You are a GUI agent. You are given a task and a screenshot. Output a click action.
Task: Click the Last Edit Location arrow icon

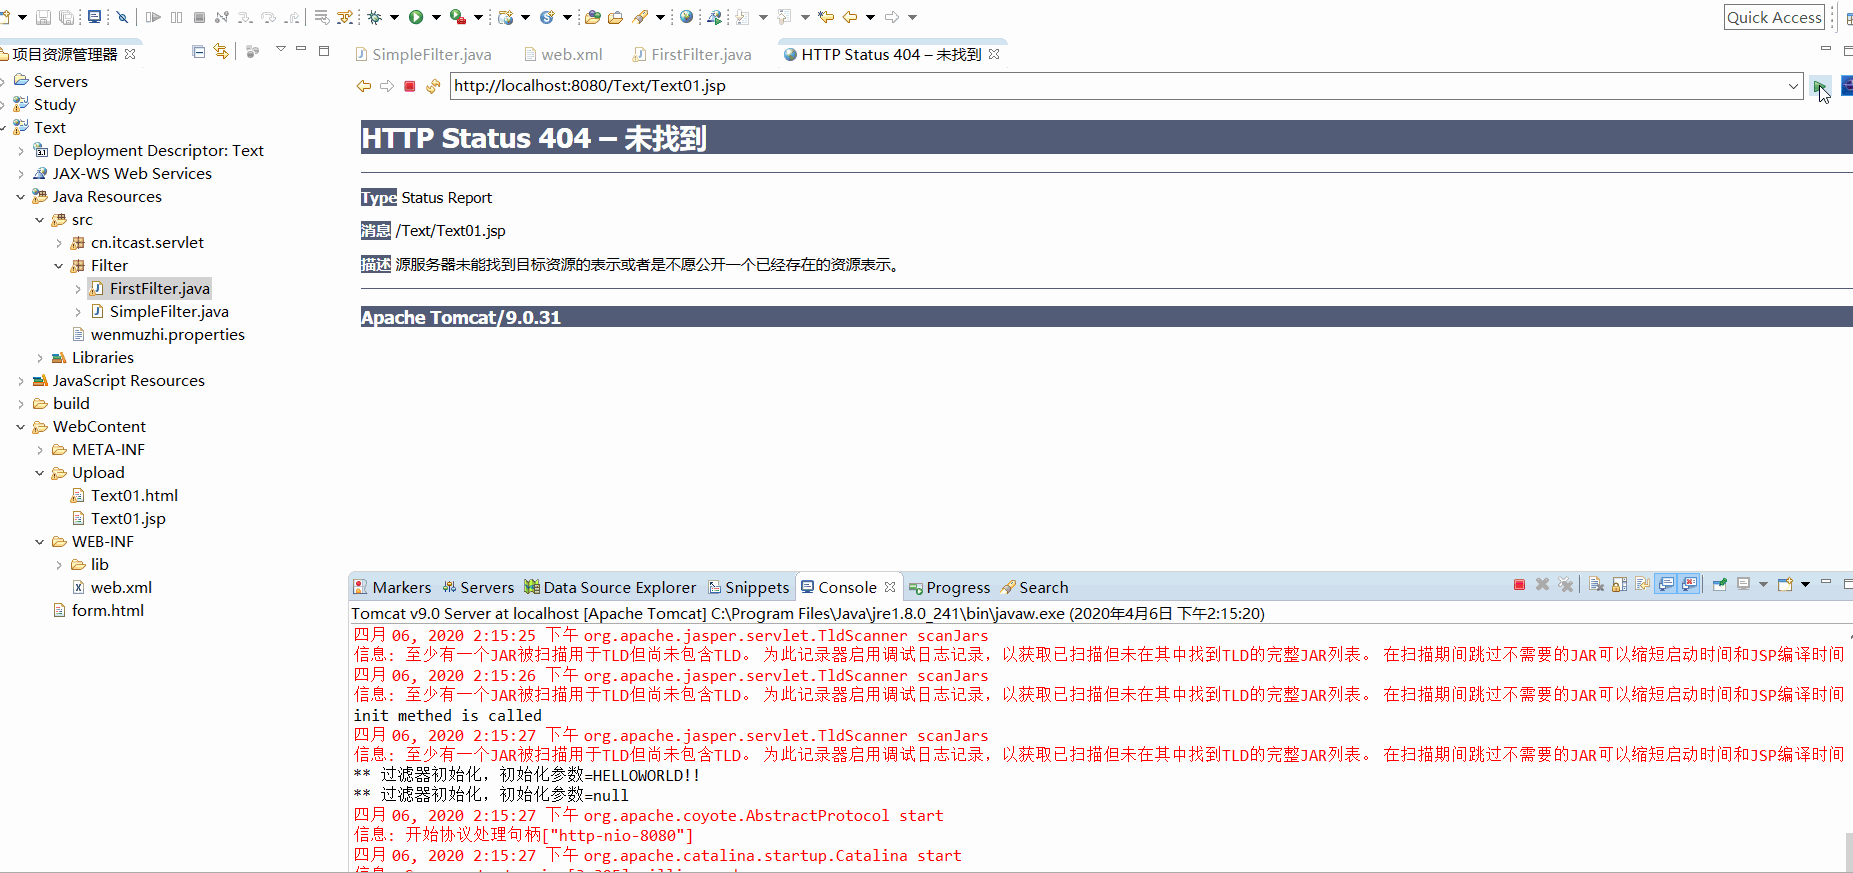coord(826,17)
